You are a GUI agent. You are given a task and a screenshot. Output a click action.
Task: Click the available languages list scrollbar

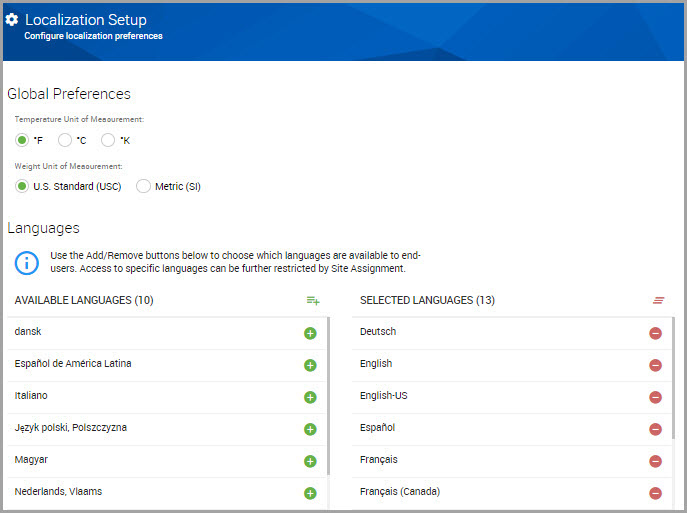(x=328, y=396)
